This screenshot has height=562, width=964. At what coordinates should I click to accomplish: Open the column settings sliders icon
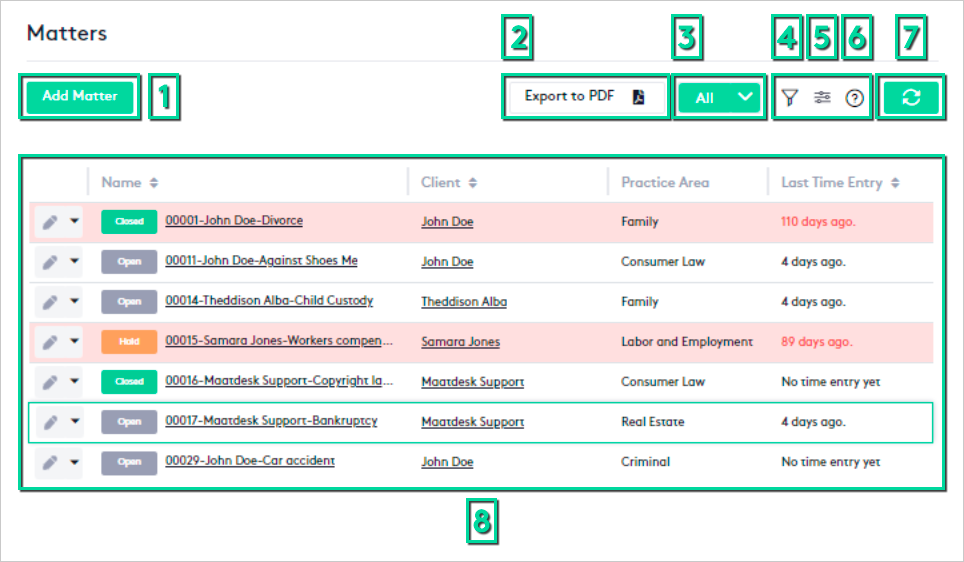coord(822,98)
